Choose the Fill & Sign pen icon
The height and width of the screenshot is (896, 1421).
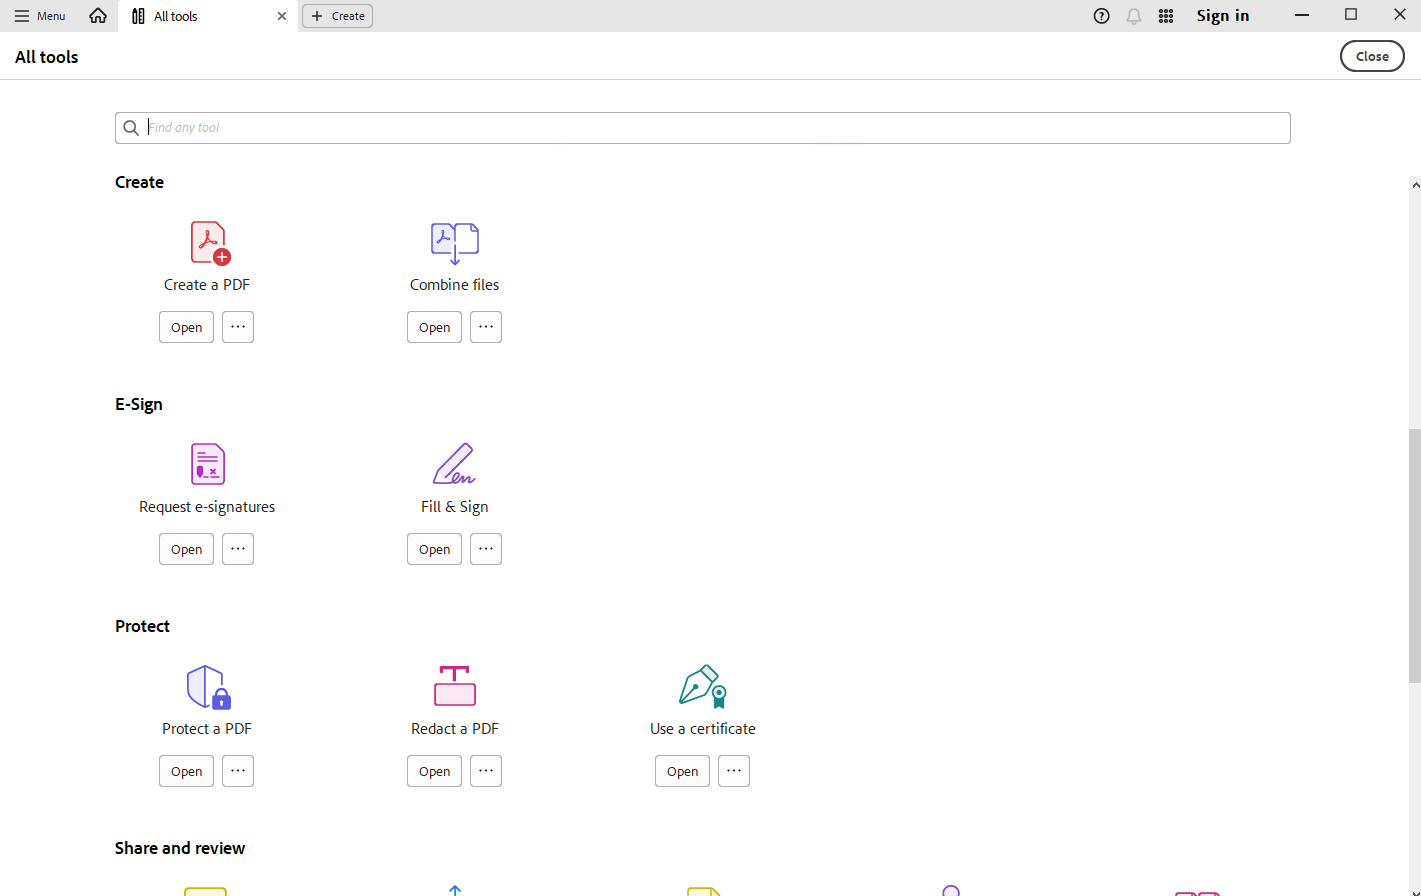click(x=454, y=464)
